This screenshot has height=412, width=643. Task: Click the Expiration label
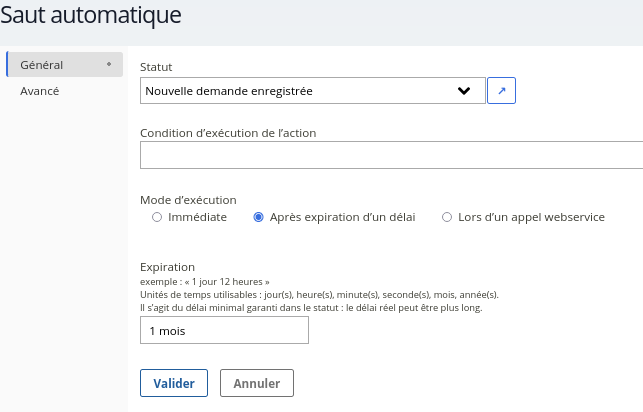167,267
